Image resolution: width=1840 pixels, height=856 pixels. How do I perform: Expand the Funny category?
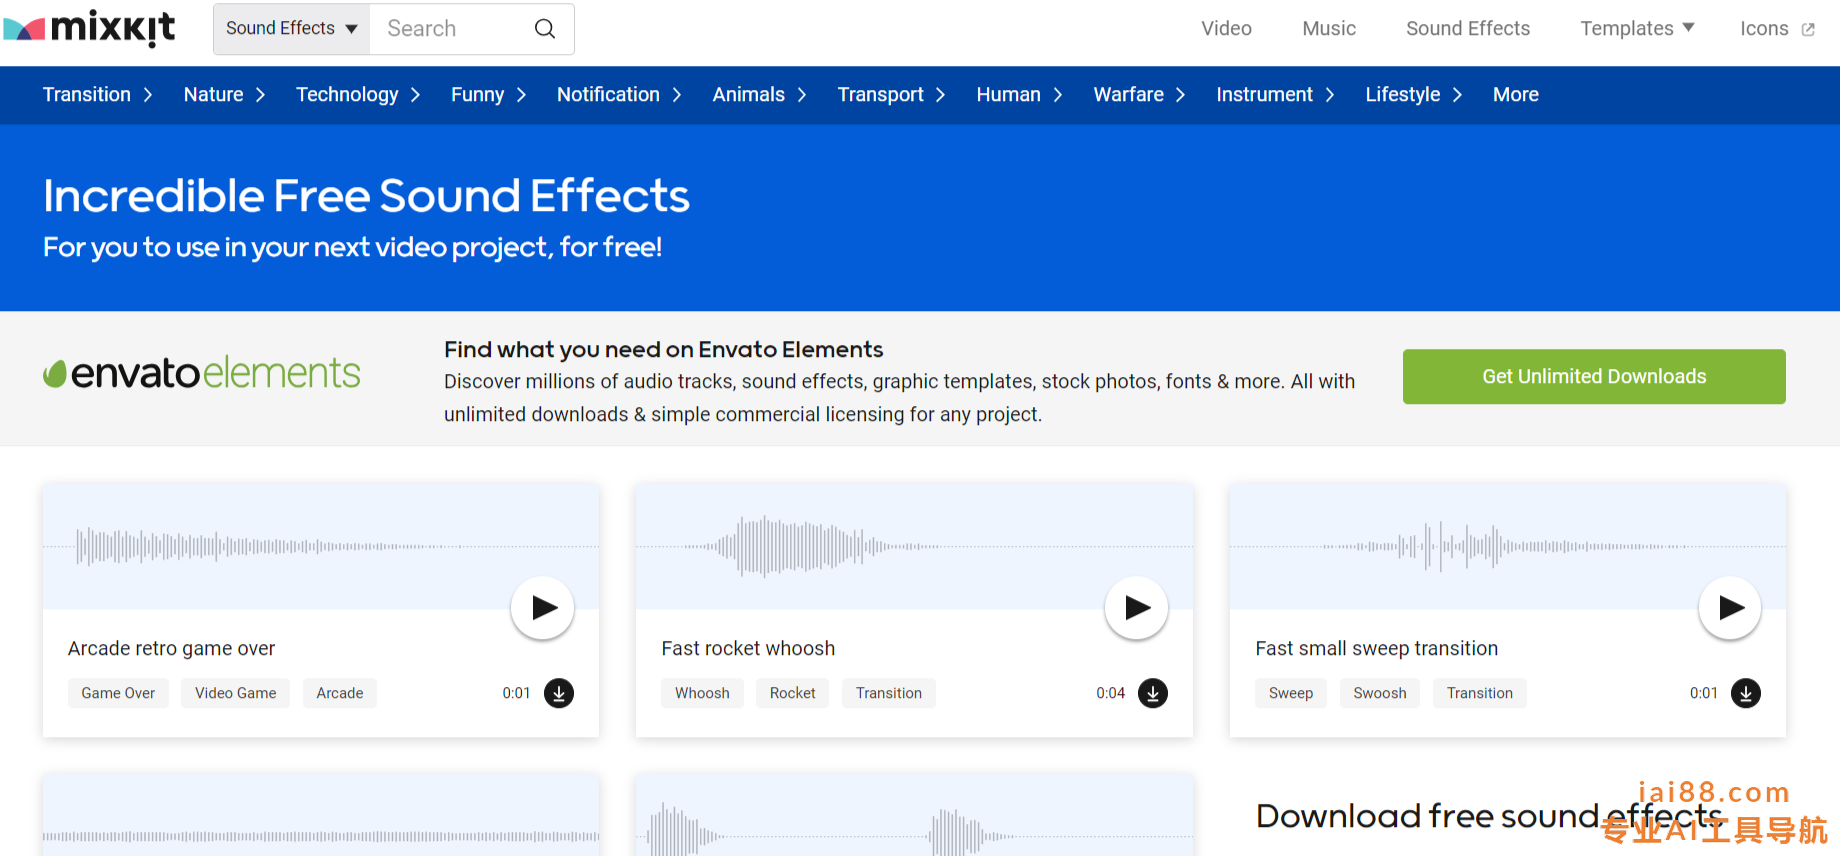[489, 95]
